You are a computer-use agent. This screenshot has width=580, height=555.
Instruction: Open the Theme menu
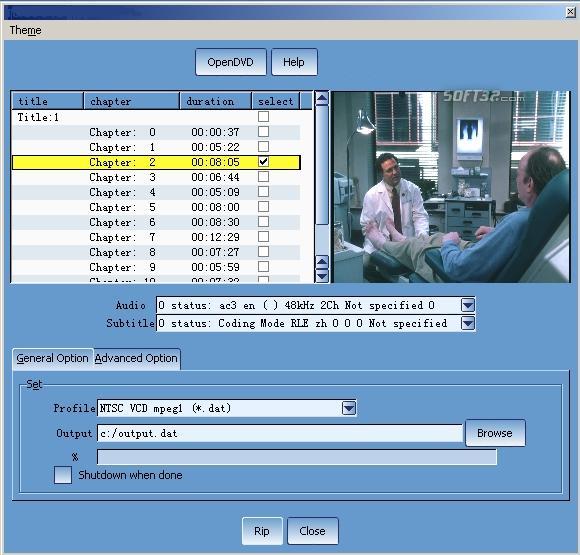pos(26,30)
